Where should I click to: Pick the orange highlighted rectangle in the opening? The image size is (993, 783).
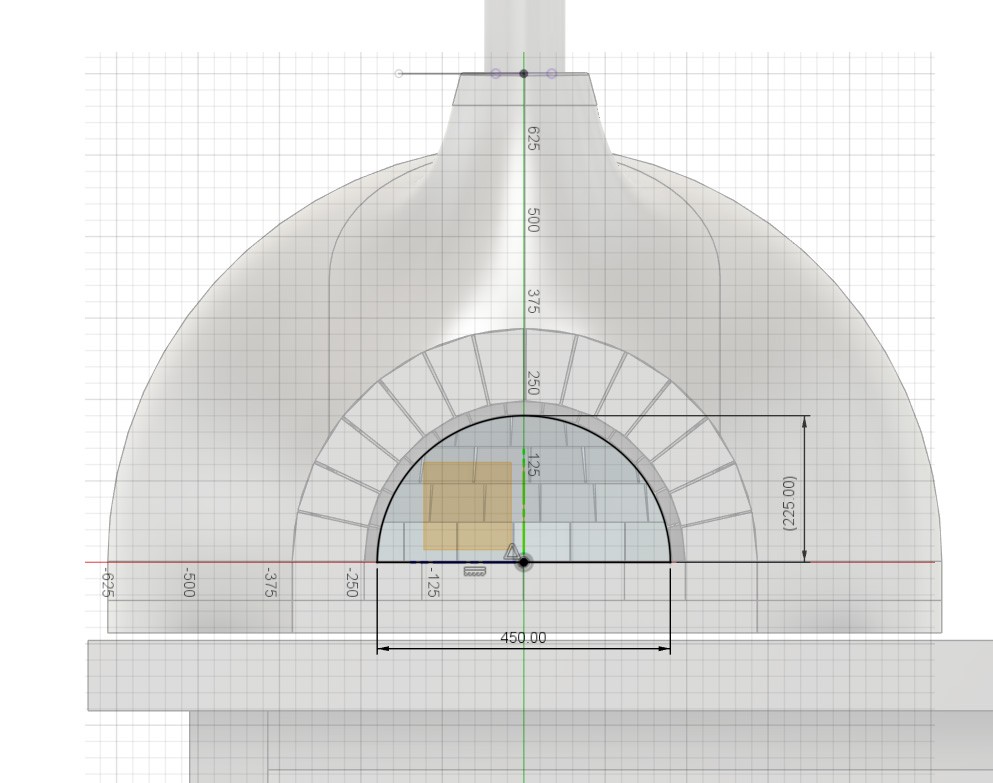[x=467, y=505]
